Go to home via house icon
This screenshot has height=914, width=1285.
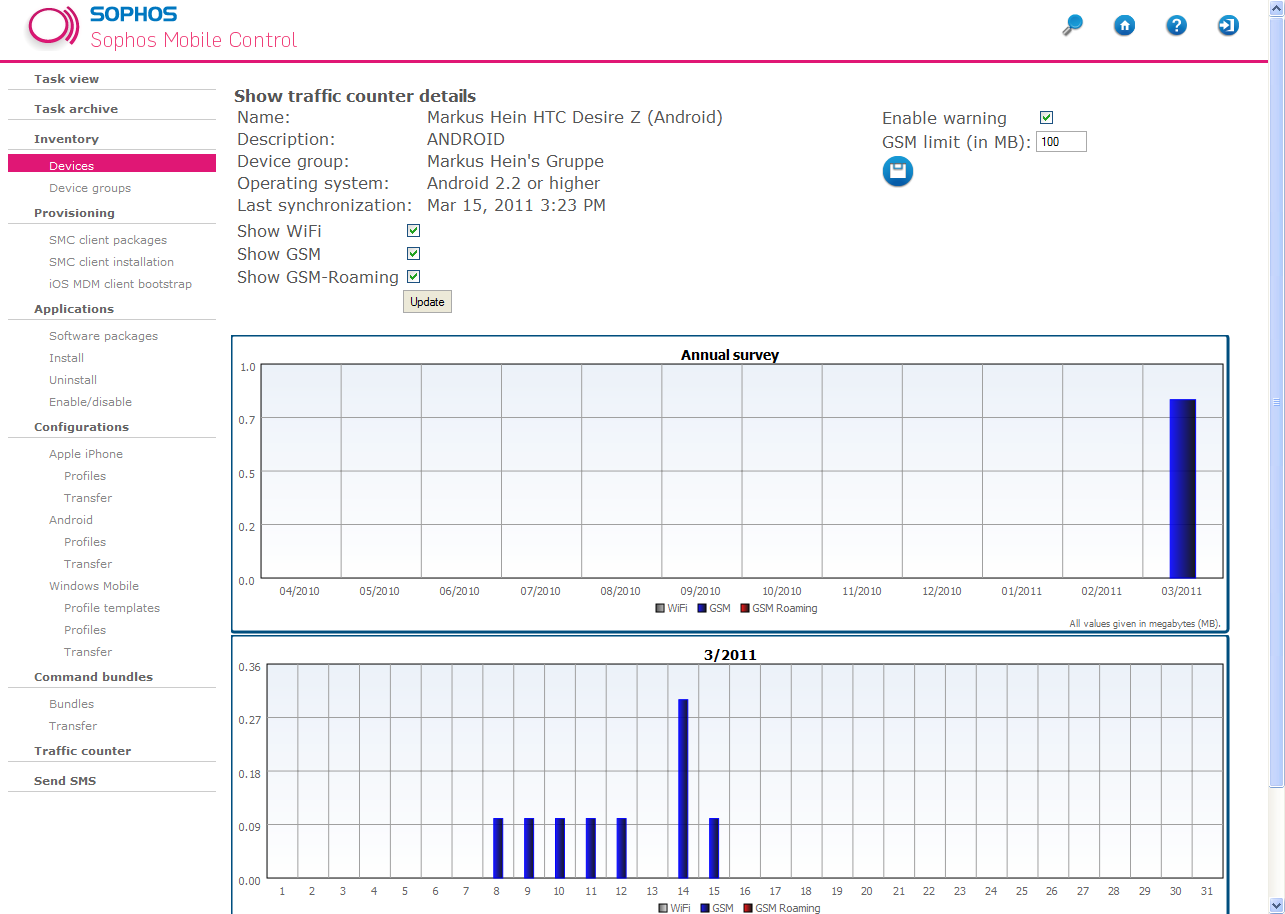1125,26
